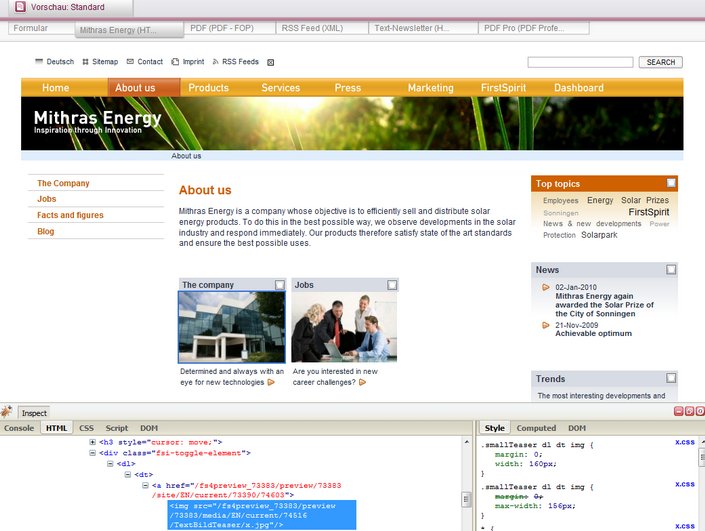Click the small box icon after RSS Feeds
The width and height of the screenshot is (705, 531).
click(271, 62)
